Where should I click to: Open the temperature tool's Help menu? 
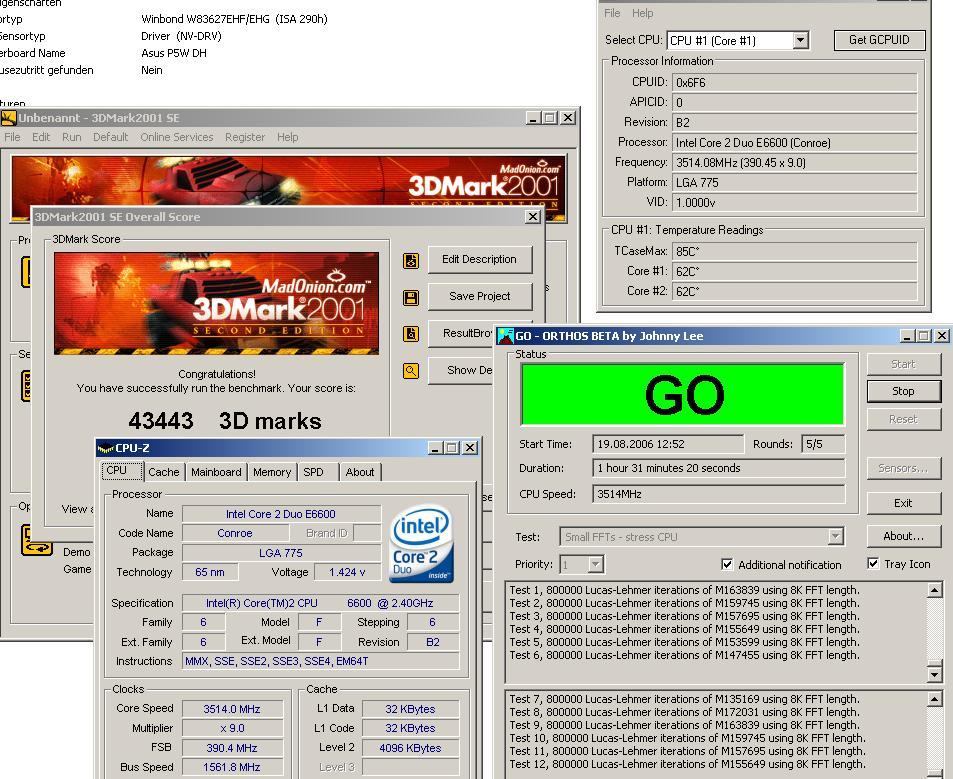[642, 13]
